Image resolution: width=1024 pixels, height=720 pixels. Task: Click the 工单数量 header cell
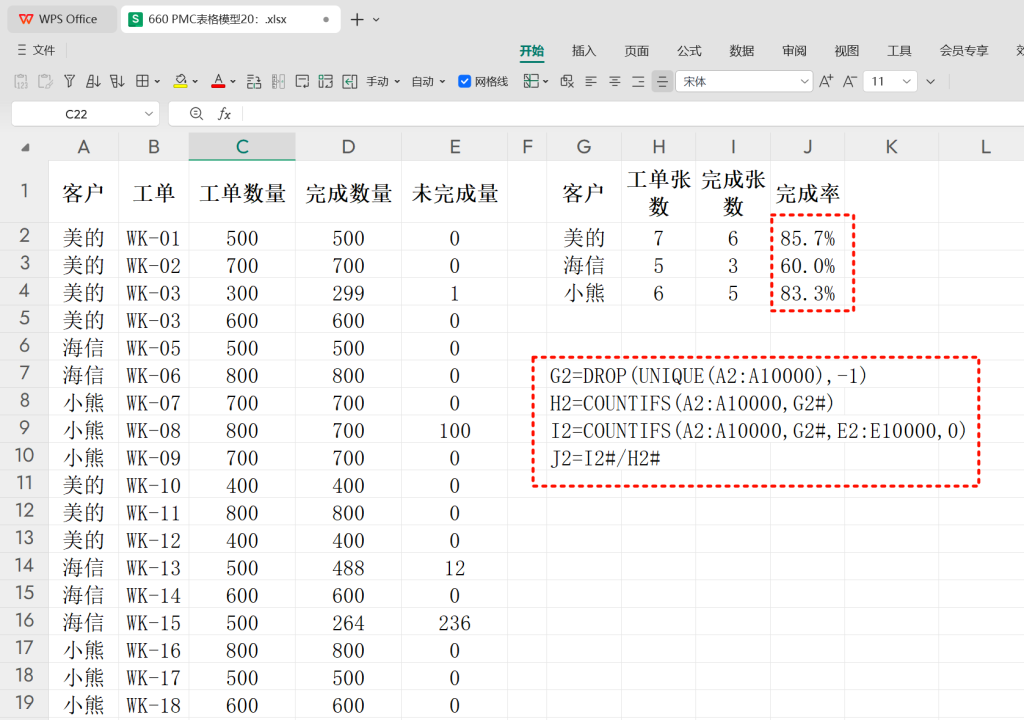pyautogui.click(x=242, y=193)
